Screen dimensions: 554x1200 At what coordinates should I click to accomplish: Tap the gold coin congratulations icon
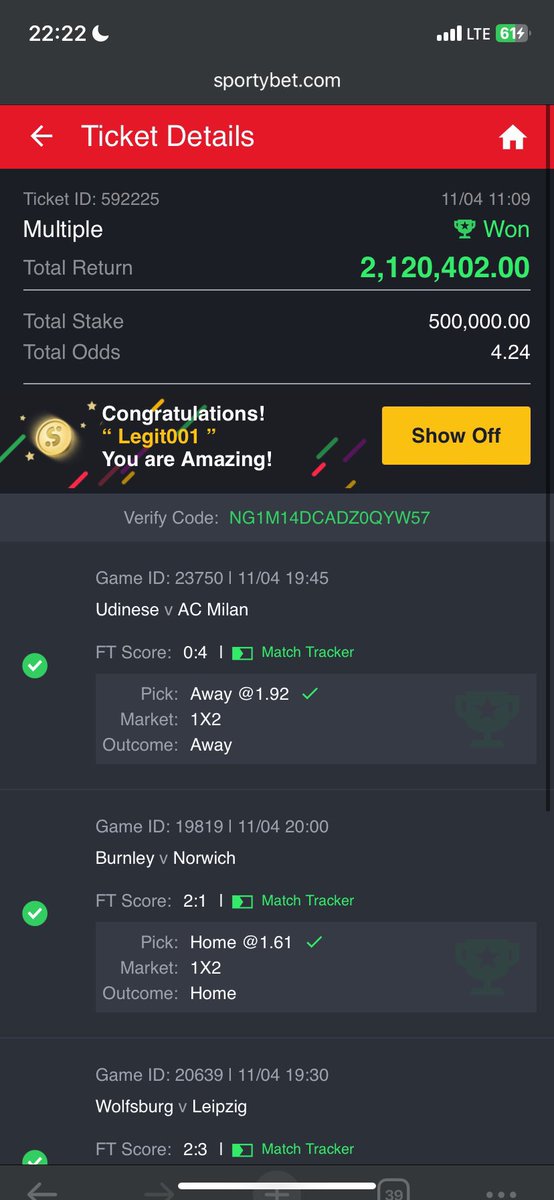click(52, 435)
